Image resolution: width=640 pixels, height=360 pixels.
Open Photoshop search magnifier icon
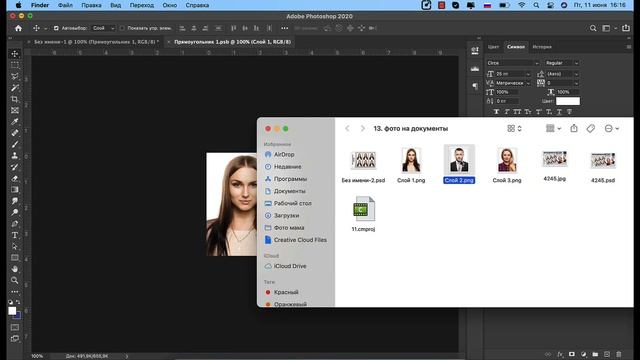593,28
